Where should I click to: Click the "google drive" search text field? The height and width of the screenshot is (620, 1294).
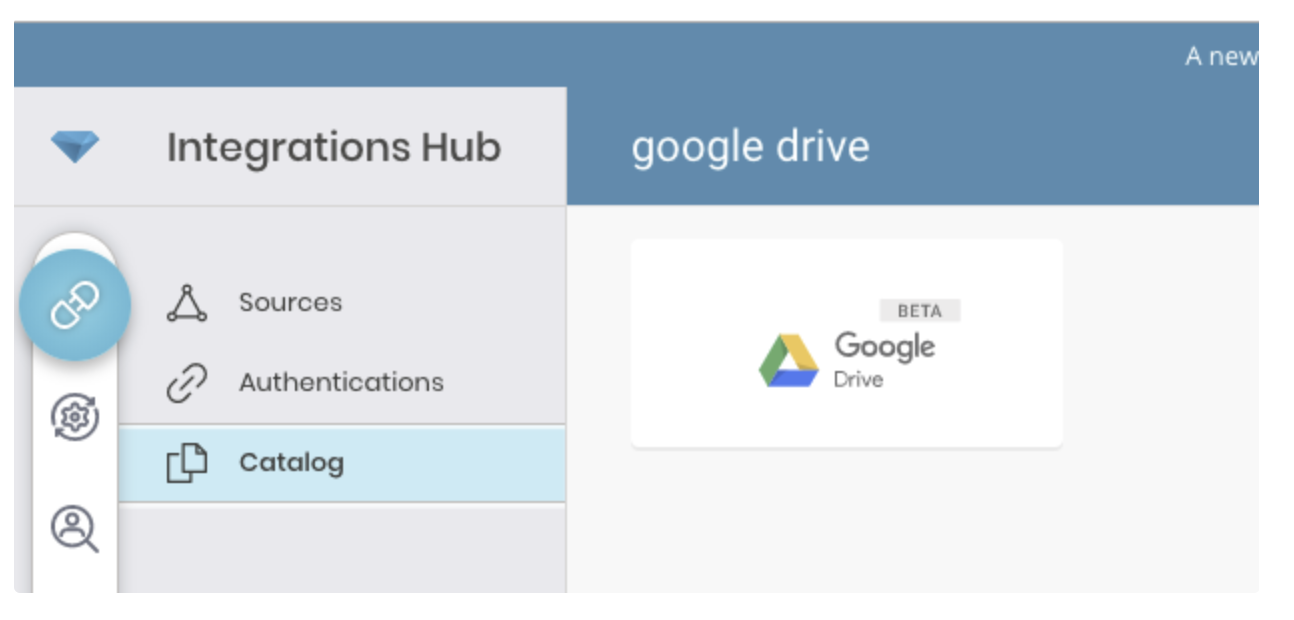750,147
